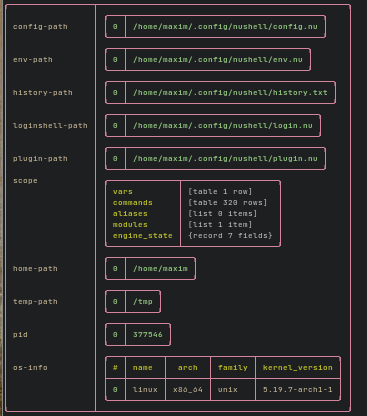This screenshot has width=367, height=416.
Task: Select the pid row label
Action: pos(20,335)
